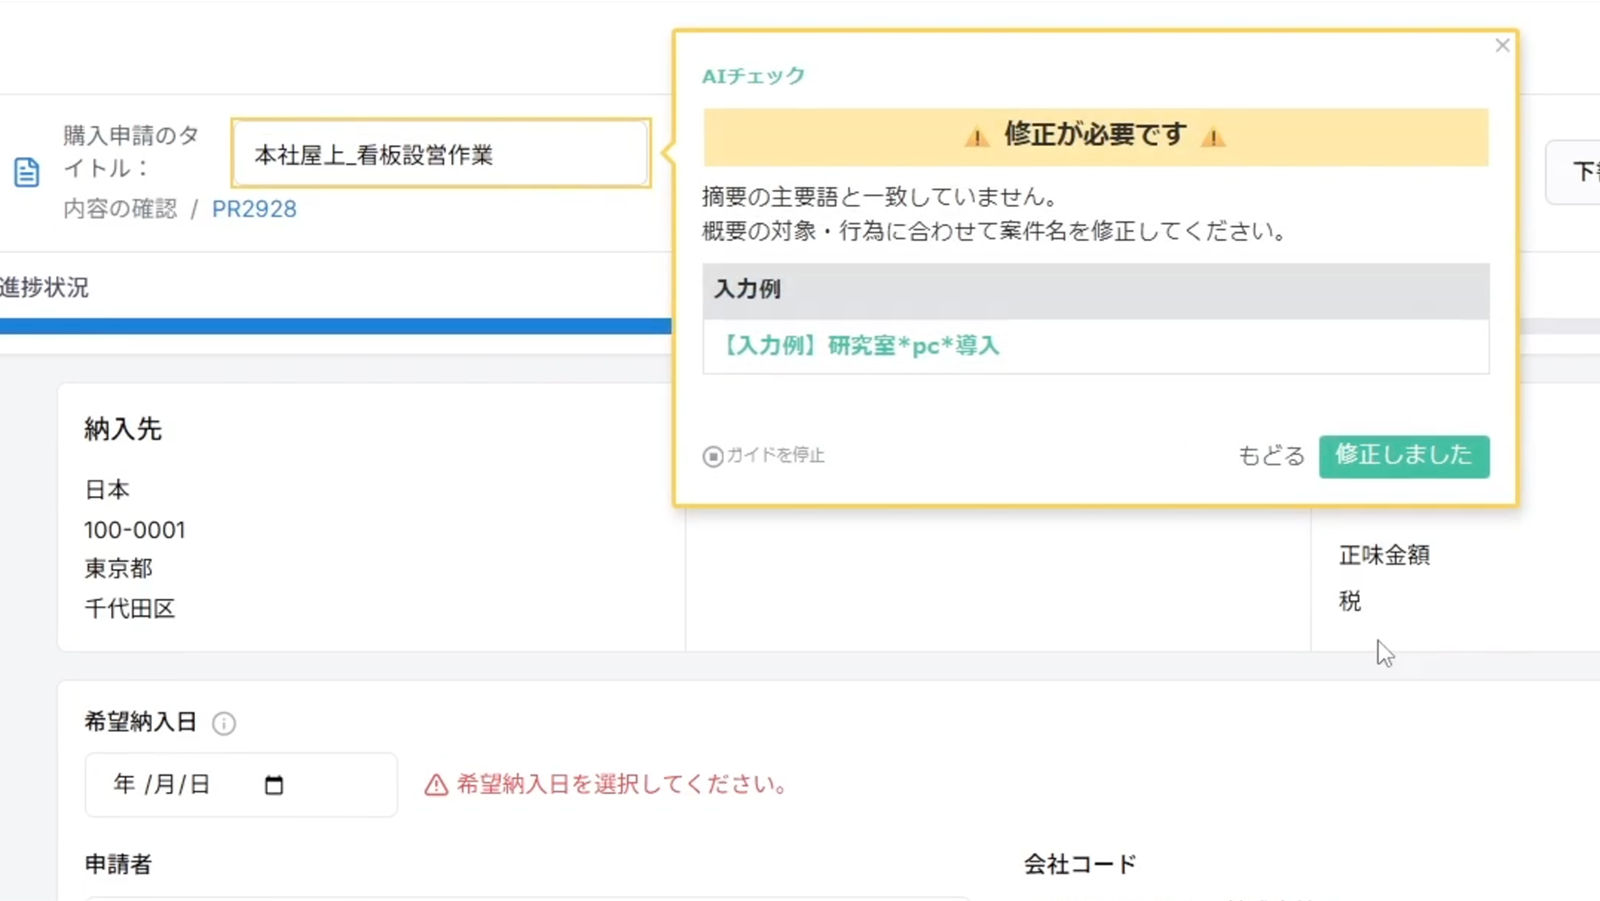Image resolution: width=1600 pixels, height=901 pixels.
Task: Click the red alert icon by date error
Action: click(436, 785)
